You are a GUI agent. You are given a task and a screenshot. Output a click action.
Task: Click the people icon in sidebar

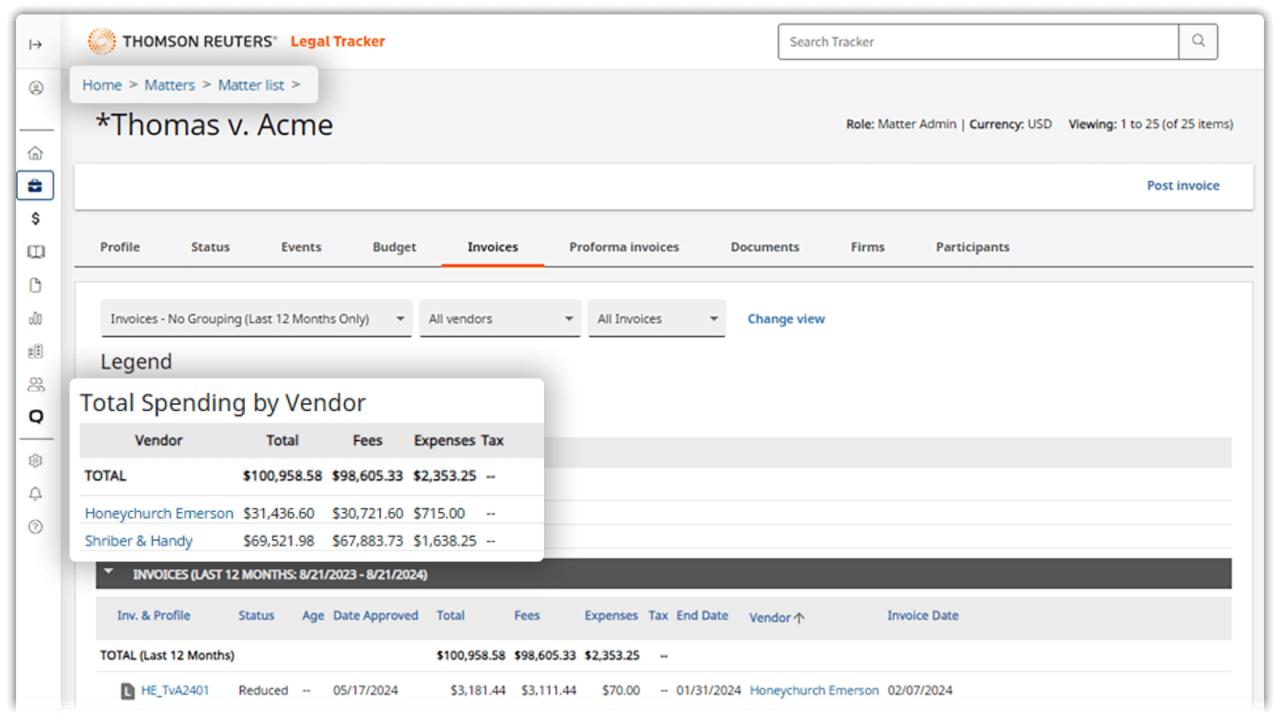tap(36, 384)
